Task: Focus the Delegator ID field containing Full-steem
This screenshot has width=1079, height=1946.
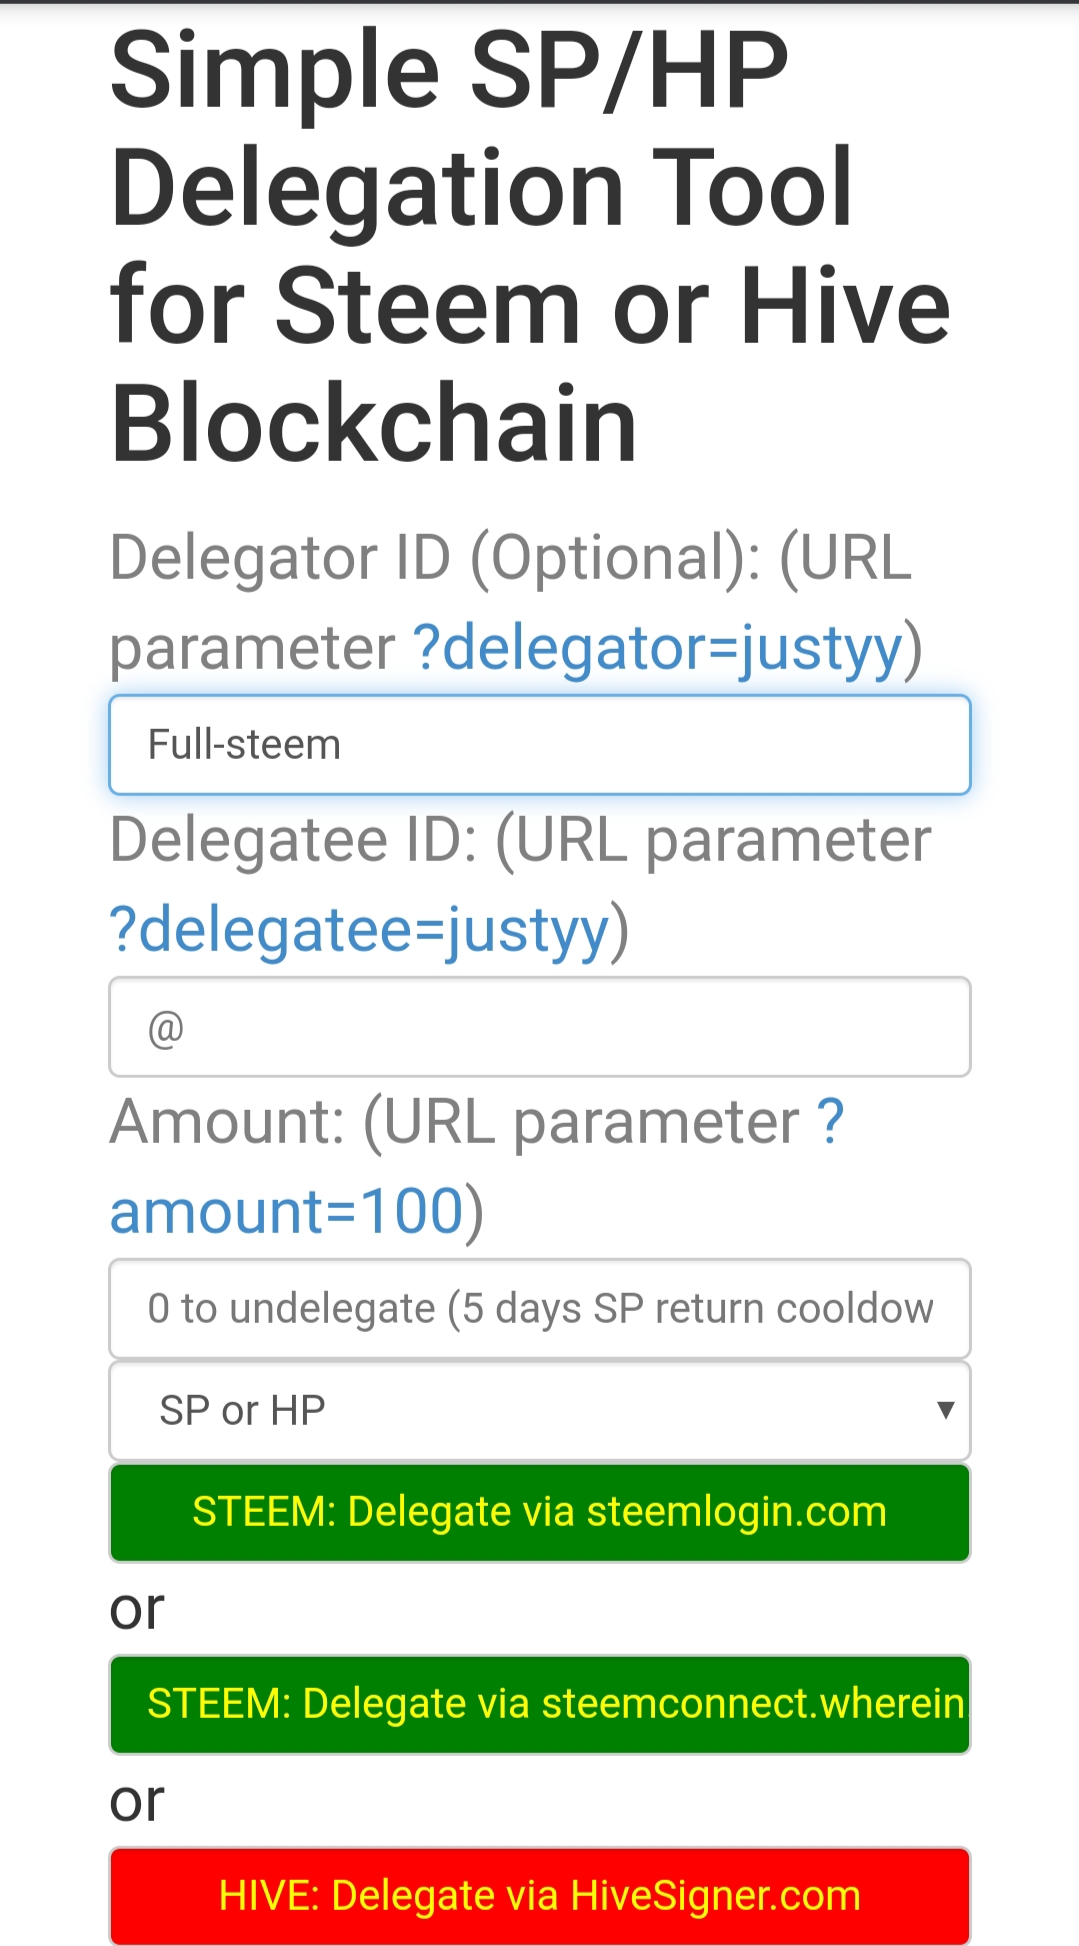Action: [539, 745]
